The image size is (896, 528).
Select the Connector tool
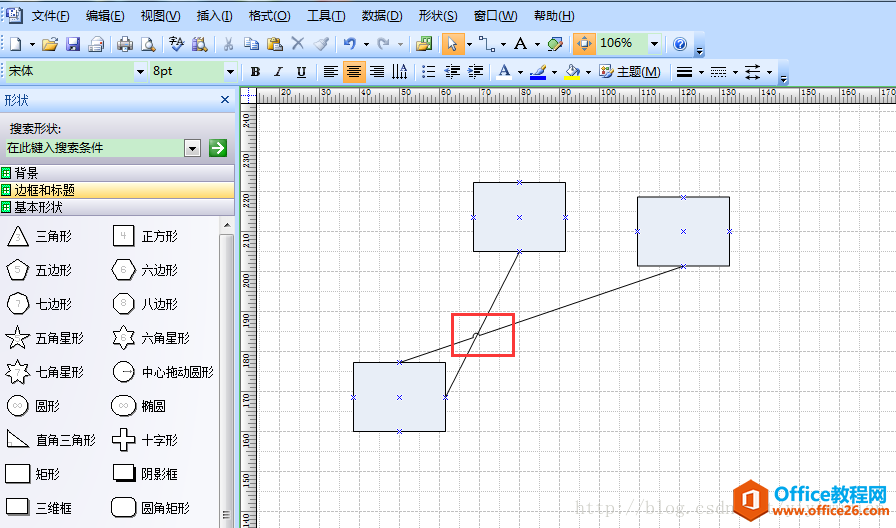(487, 44)
